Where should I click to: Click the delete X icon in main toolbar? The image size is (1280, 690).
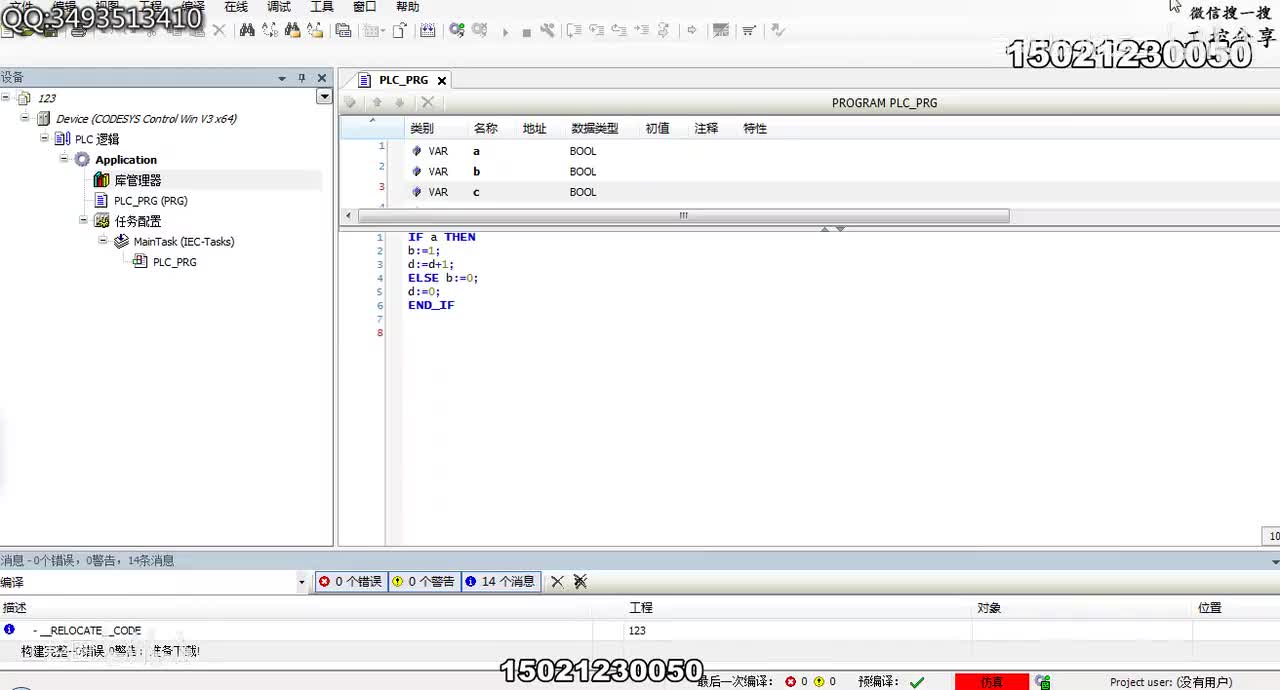[x=219, y=30]
